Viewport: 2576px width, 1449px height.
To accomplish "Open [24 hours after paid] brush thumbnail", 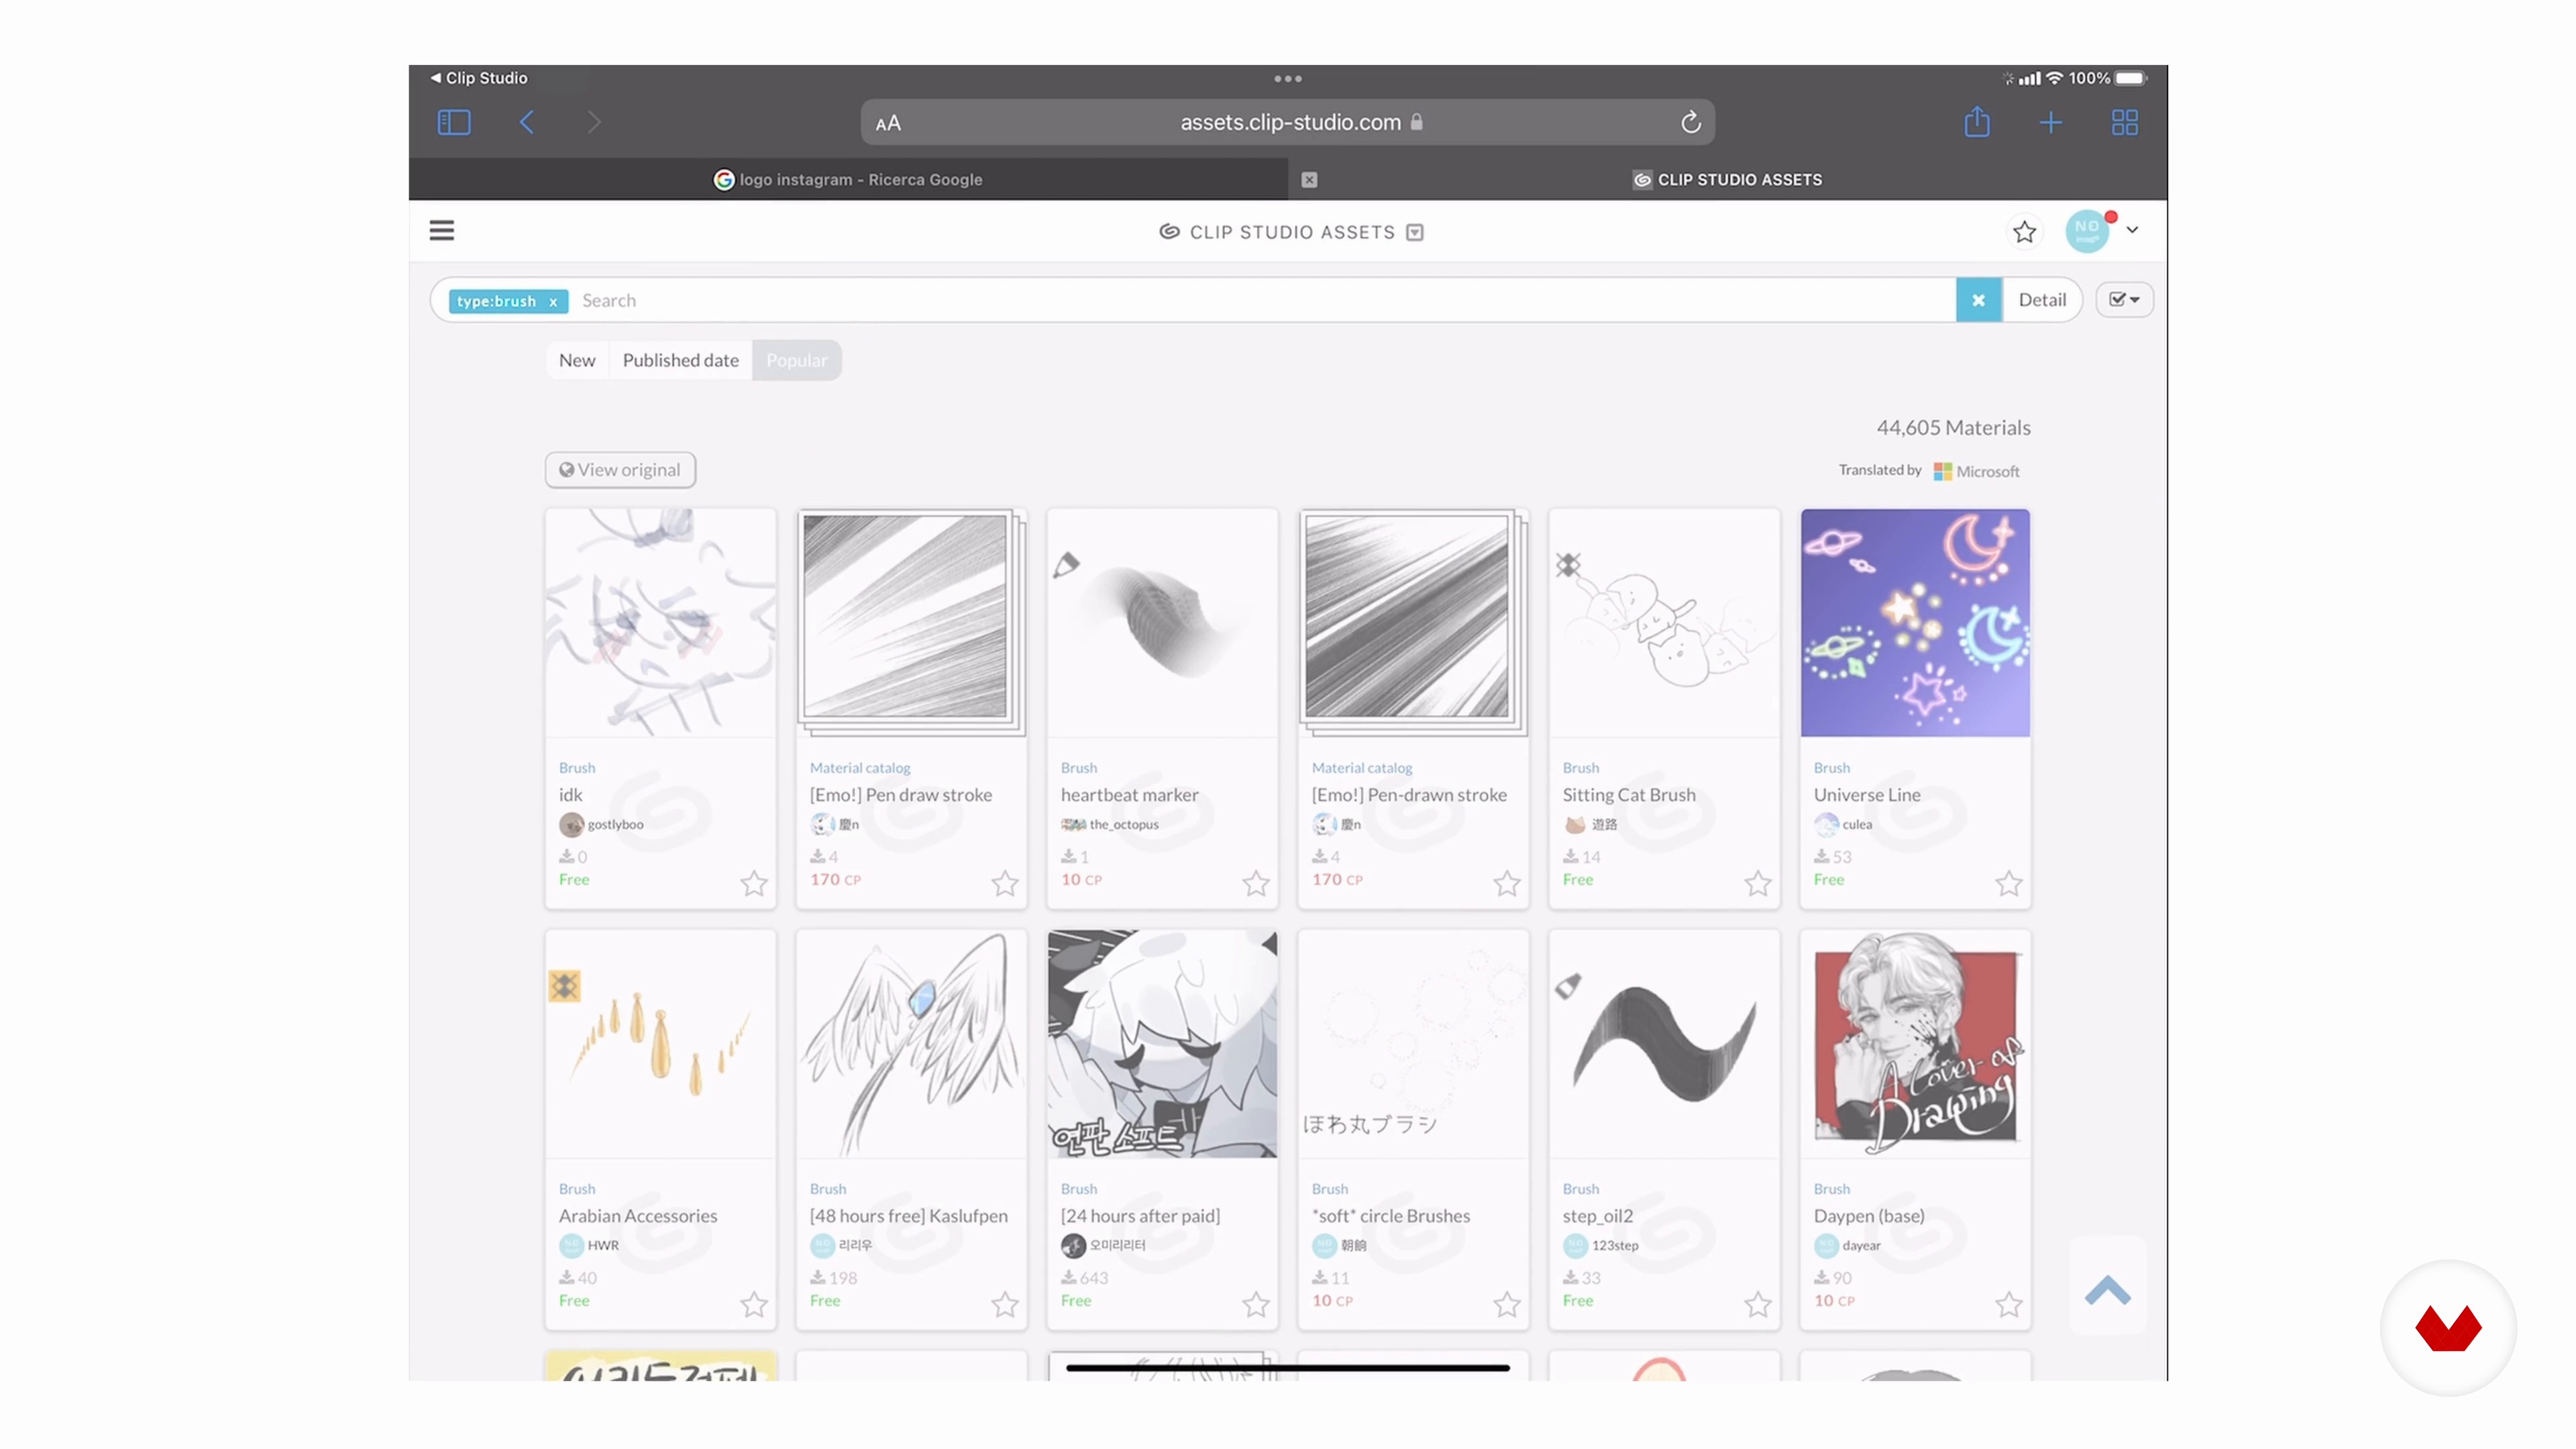I will pyautogui.click(x=1162, y=1044).
